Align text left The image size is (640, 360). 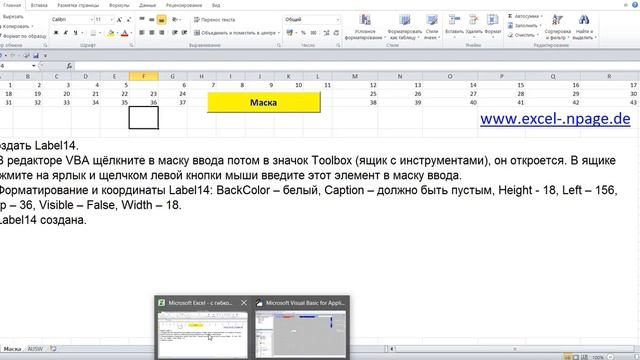142,33
